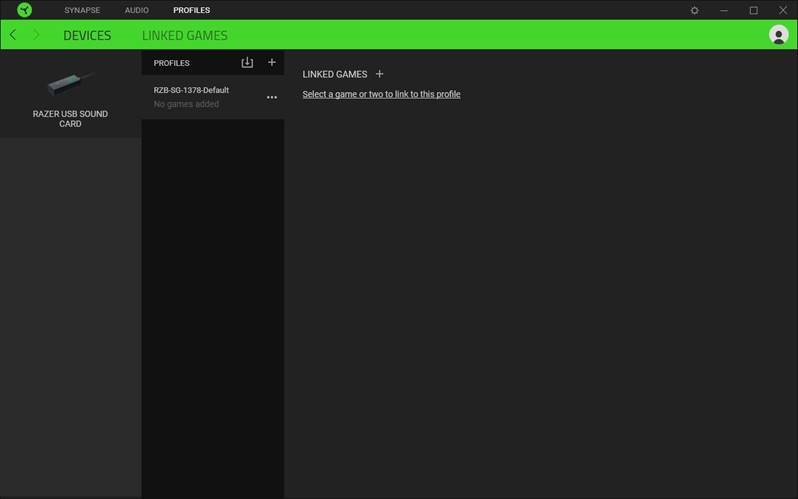
Task: Go forward with the right arrow
Action: click(36, 35)
